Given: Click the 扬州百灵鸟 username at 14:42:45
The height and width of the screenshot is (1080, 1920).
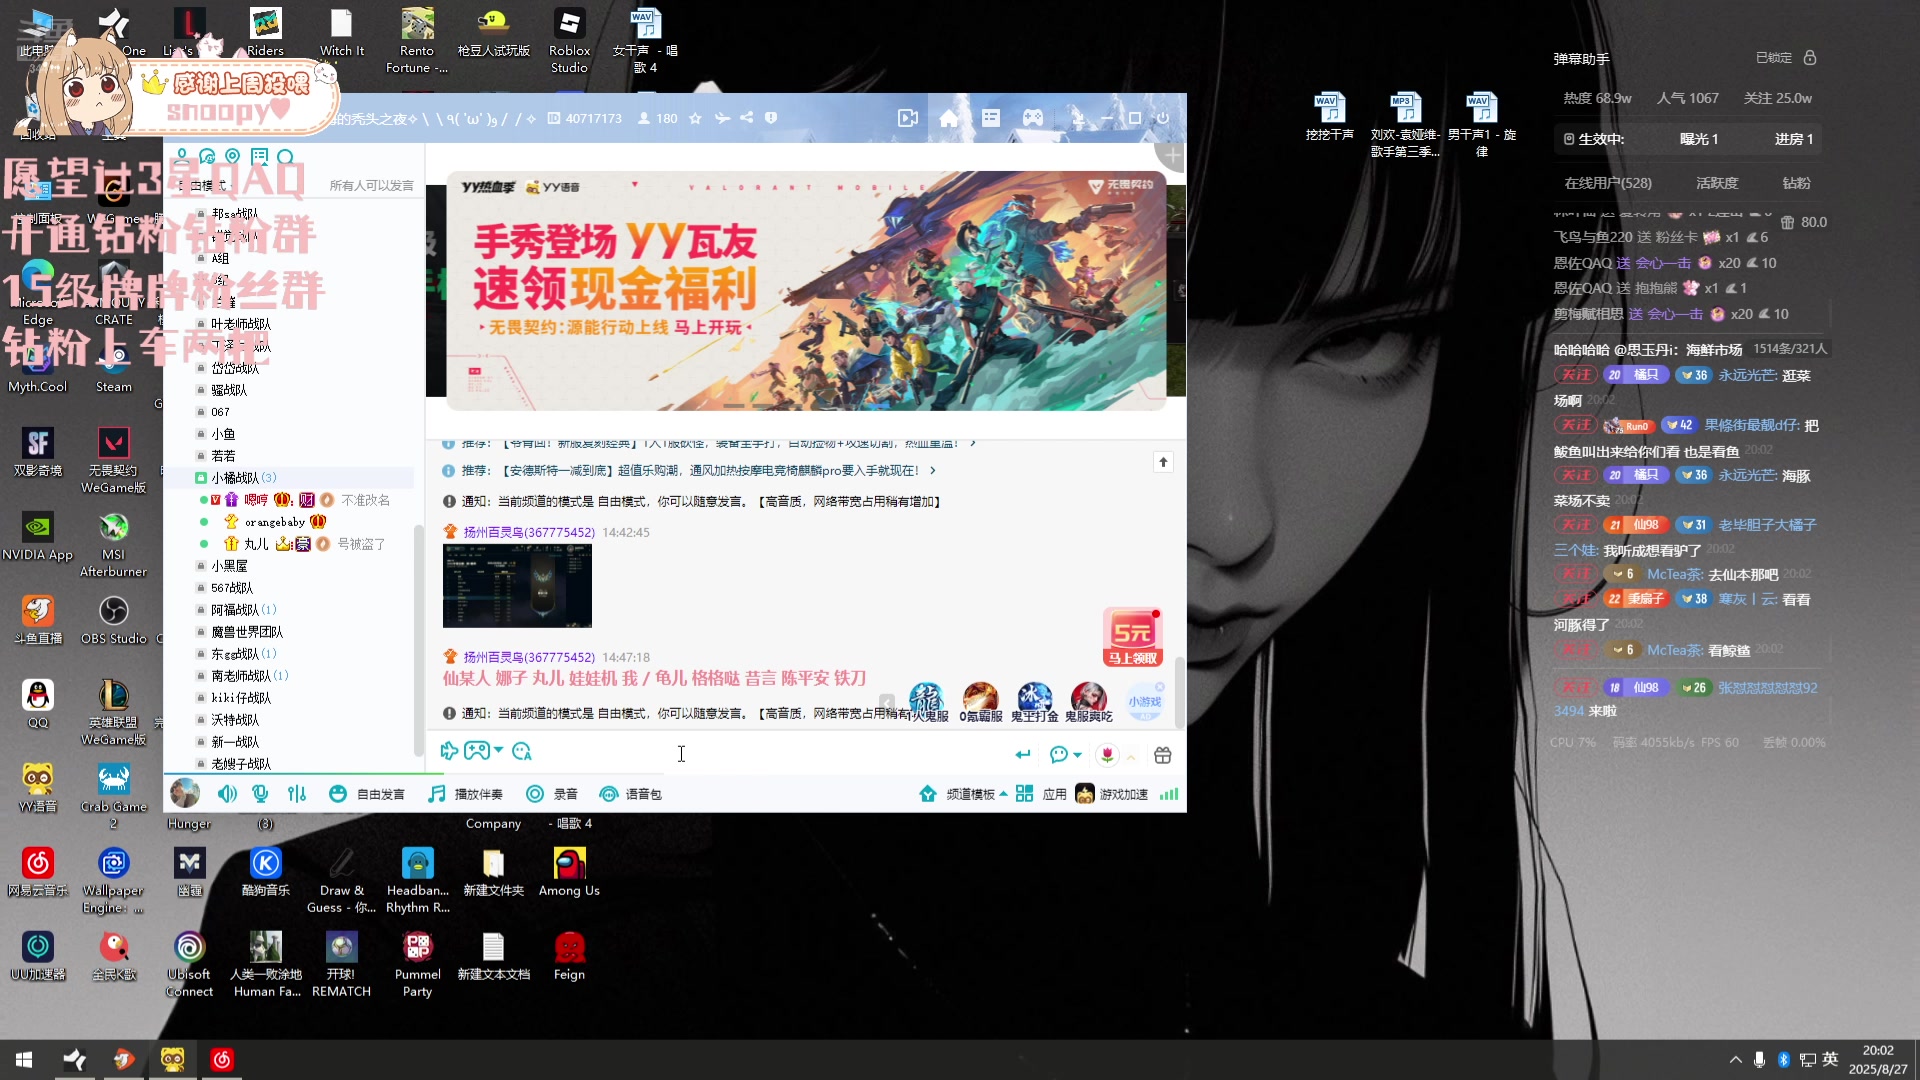Looking at the screenshot, I should coord(529,533).
